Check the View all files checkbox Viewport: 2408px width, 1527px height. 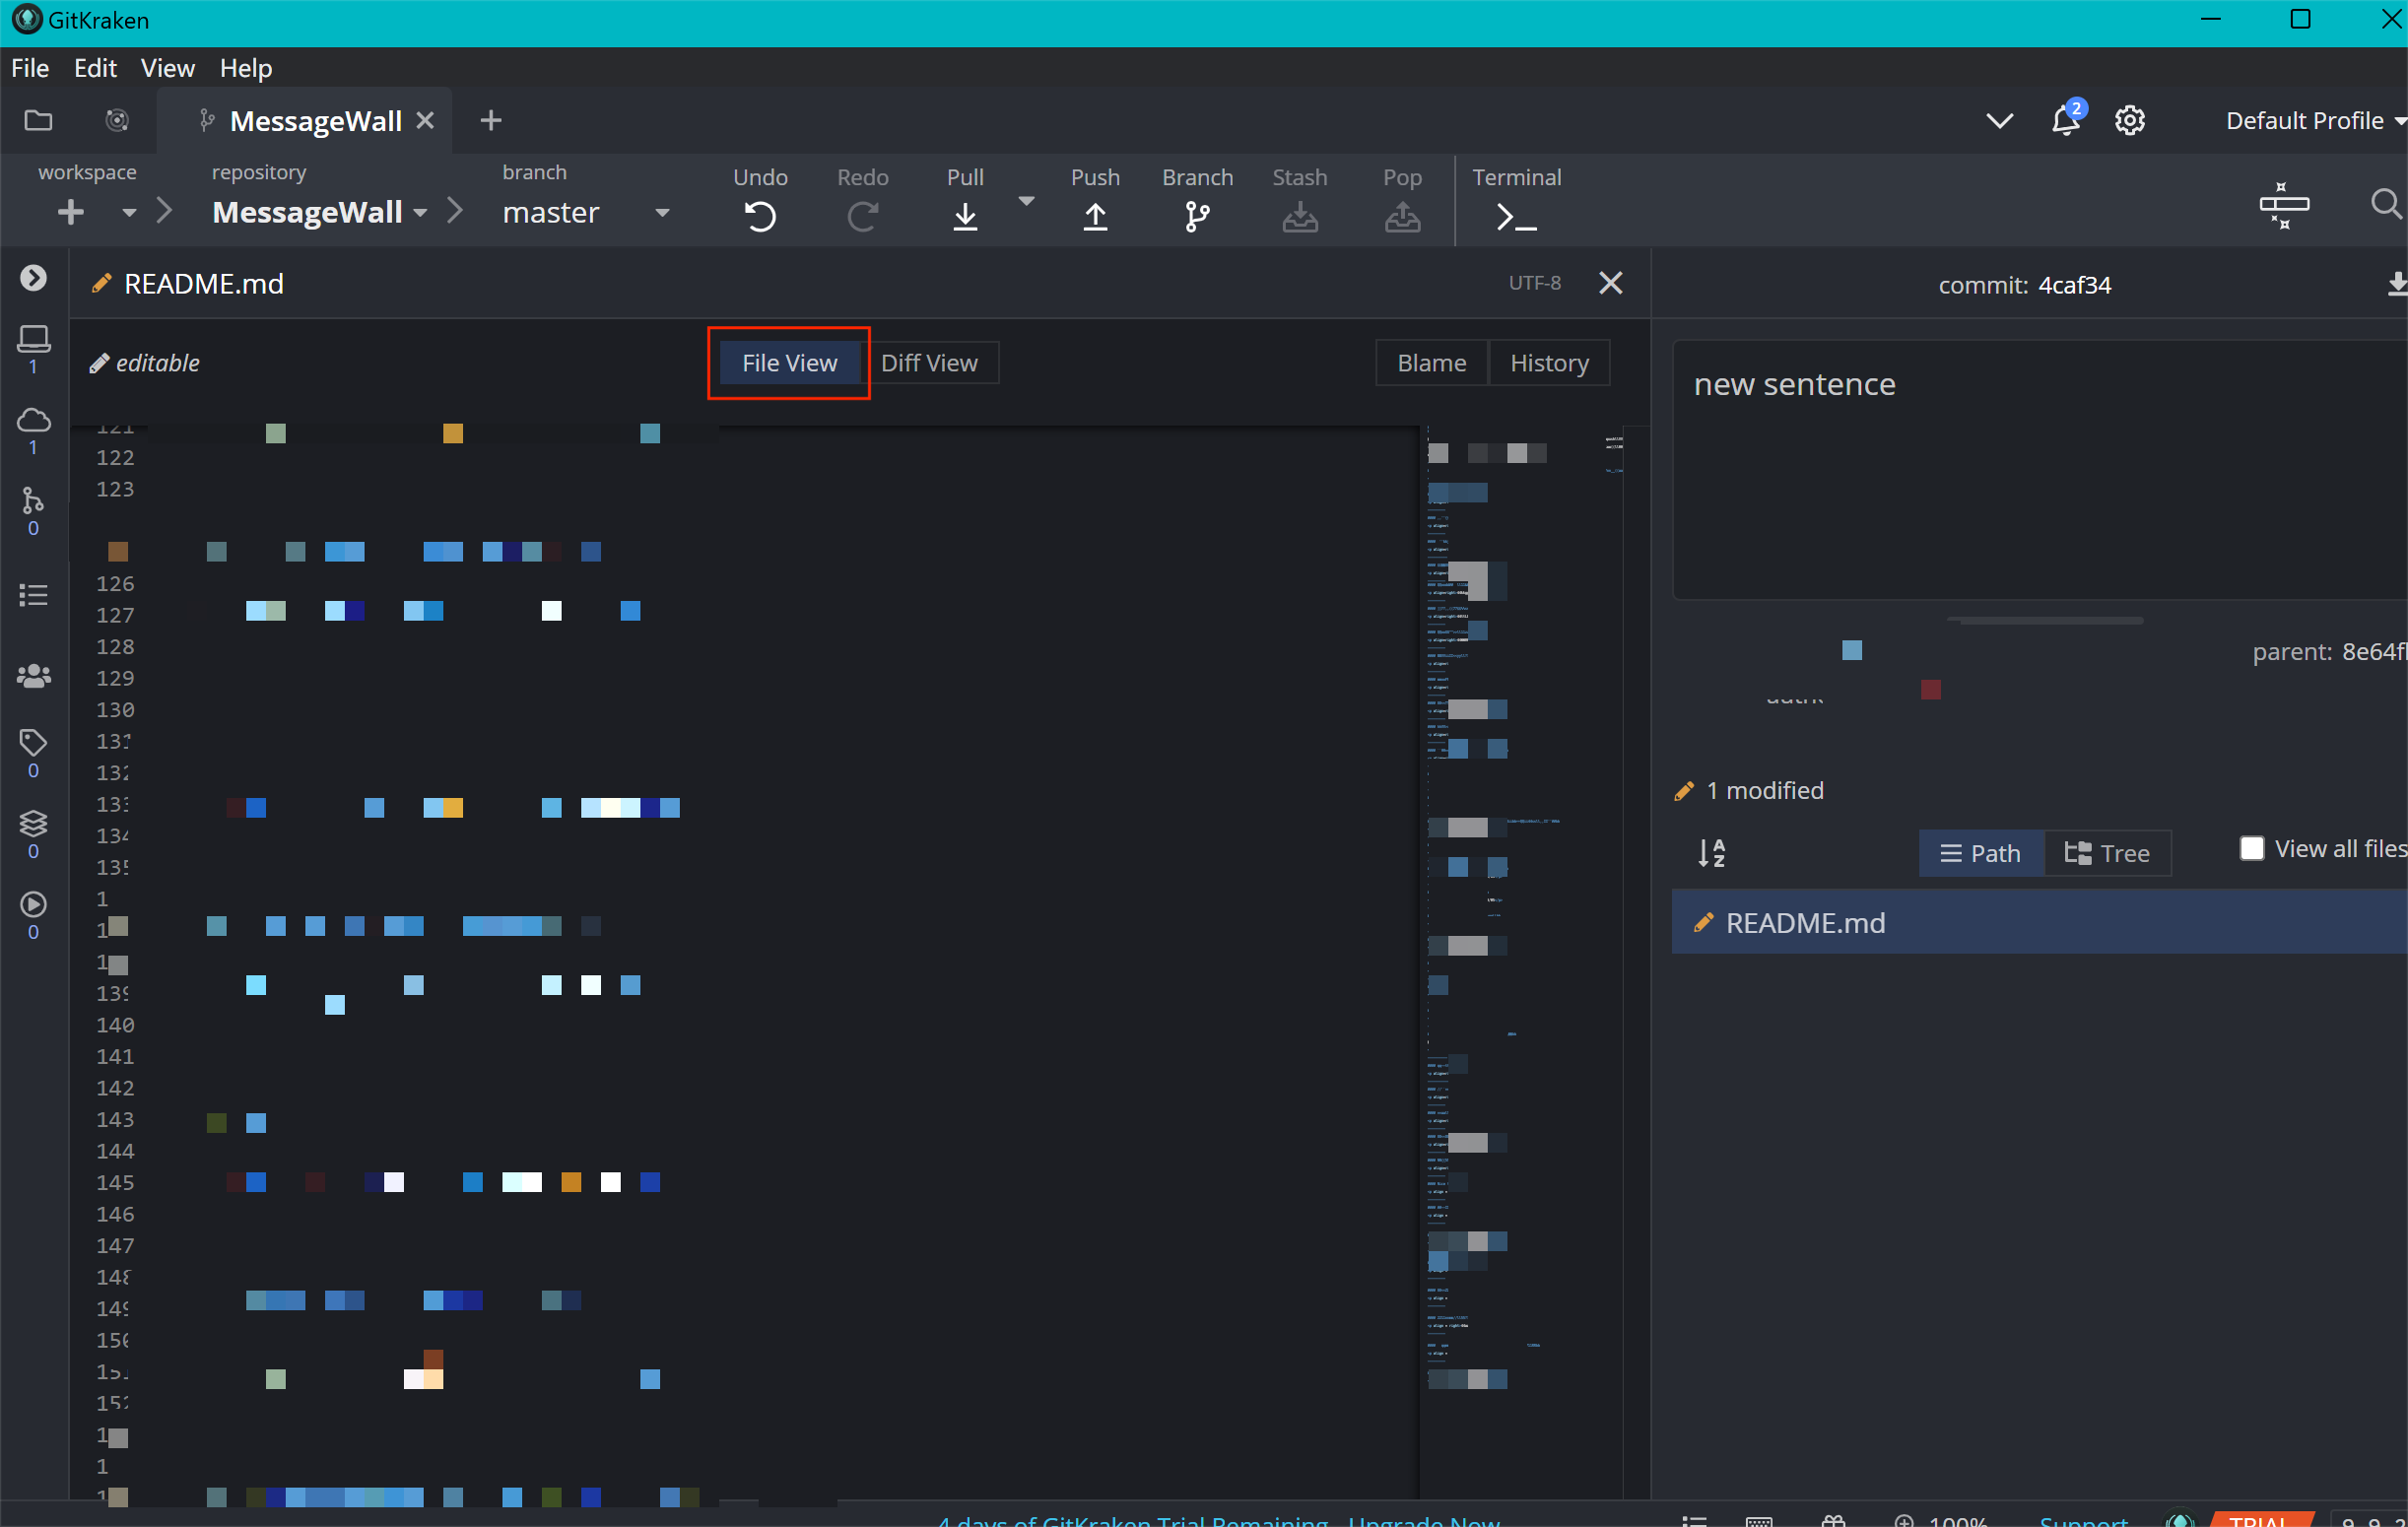point(2252,849)
